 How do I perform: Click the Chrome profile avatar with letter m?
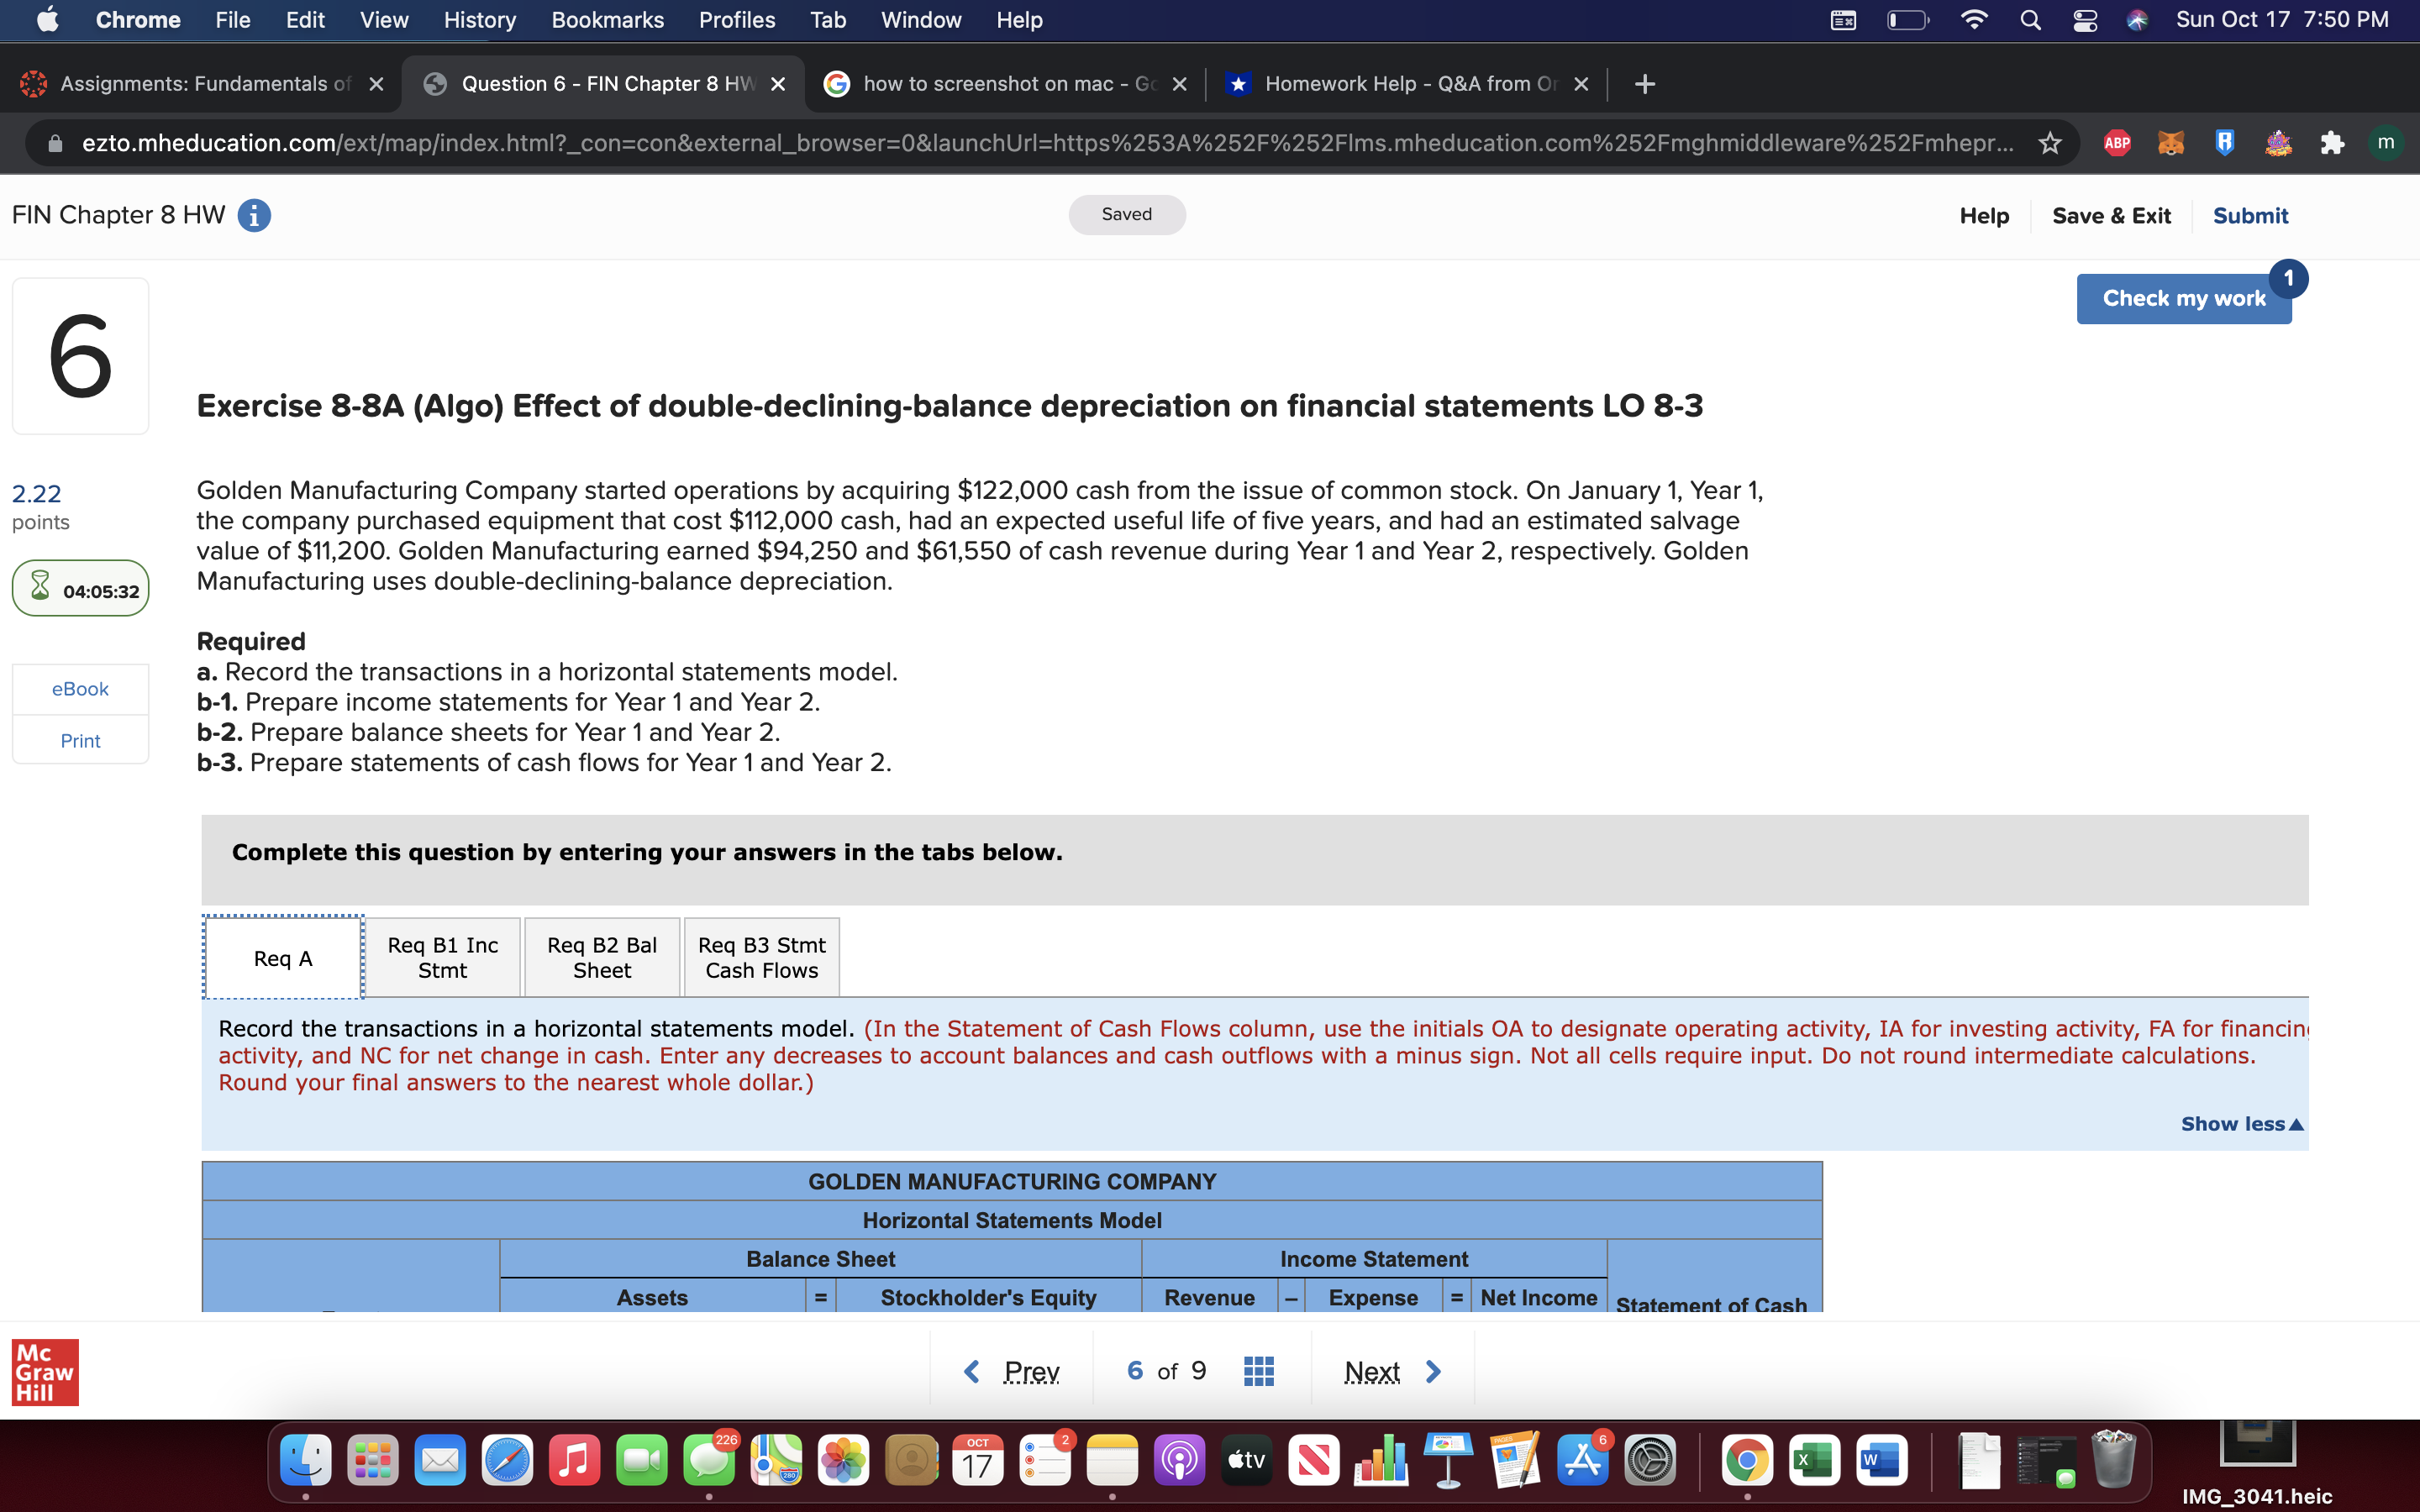2386,143
